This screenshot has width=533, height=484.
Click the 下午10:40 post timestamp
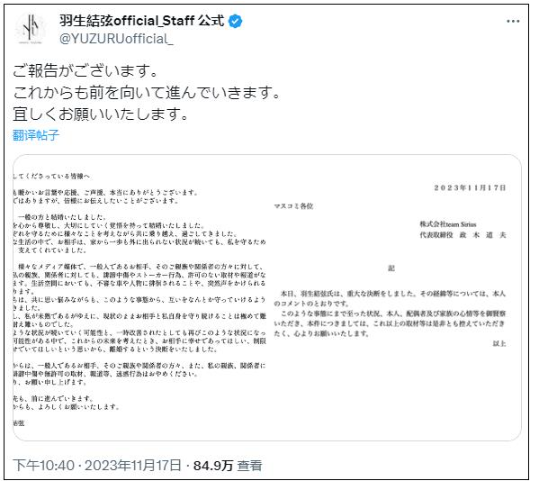44,465
